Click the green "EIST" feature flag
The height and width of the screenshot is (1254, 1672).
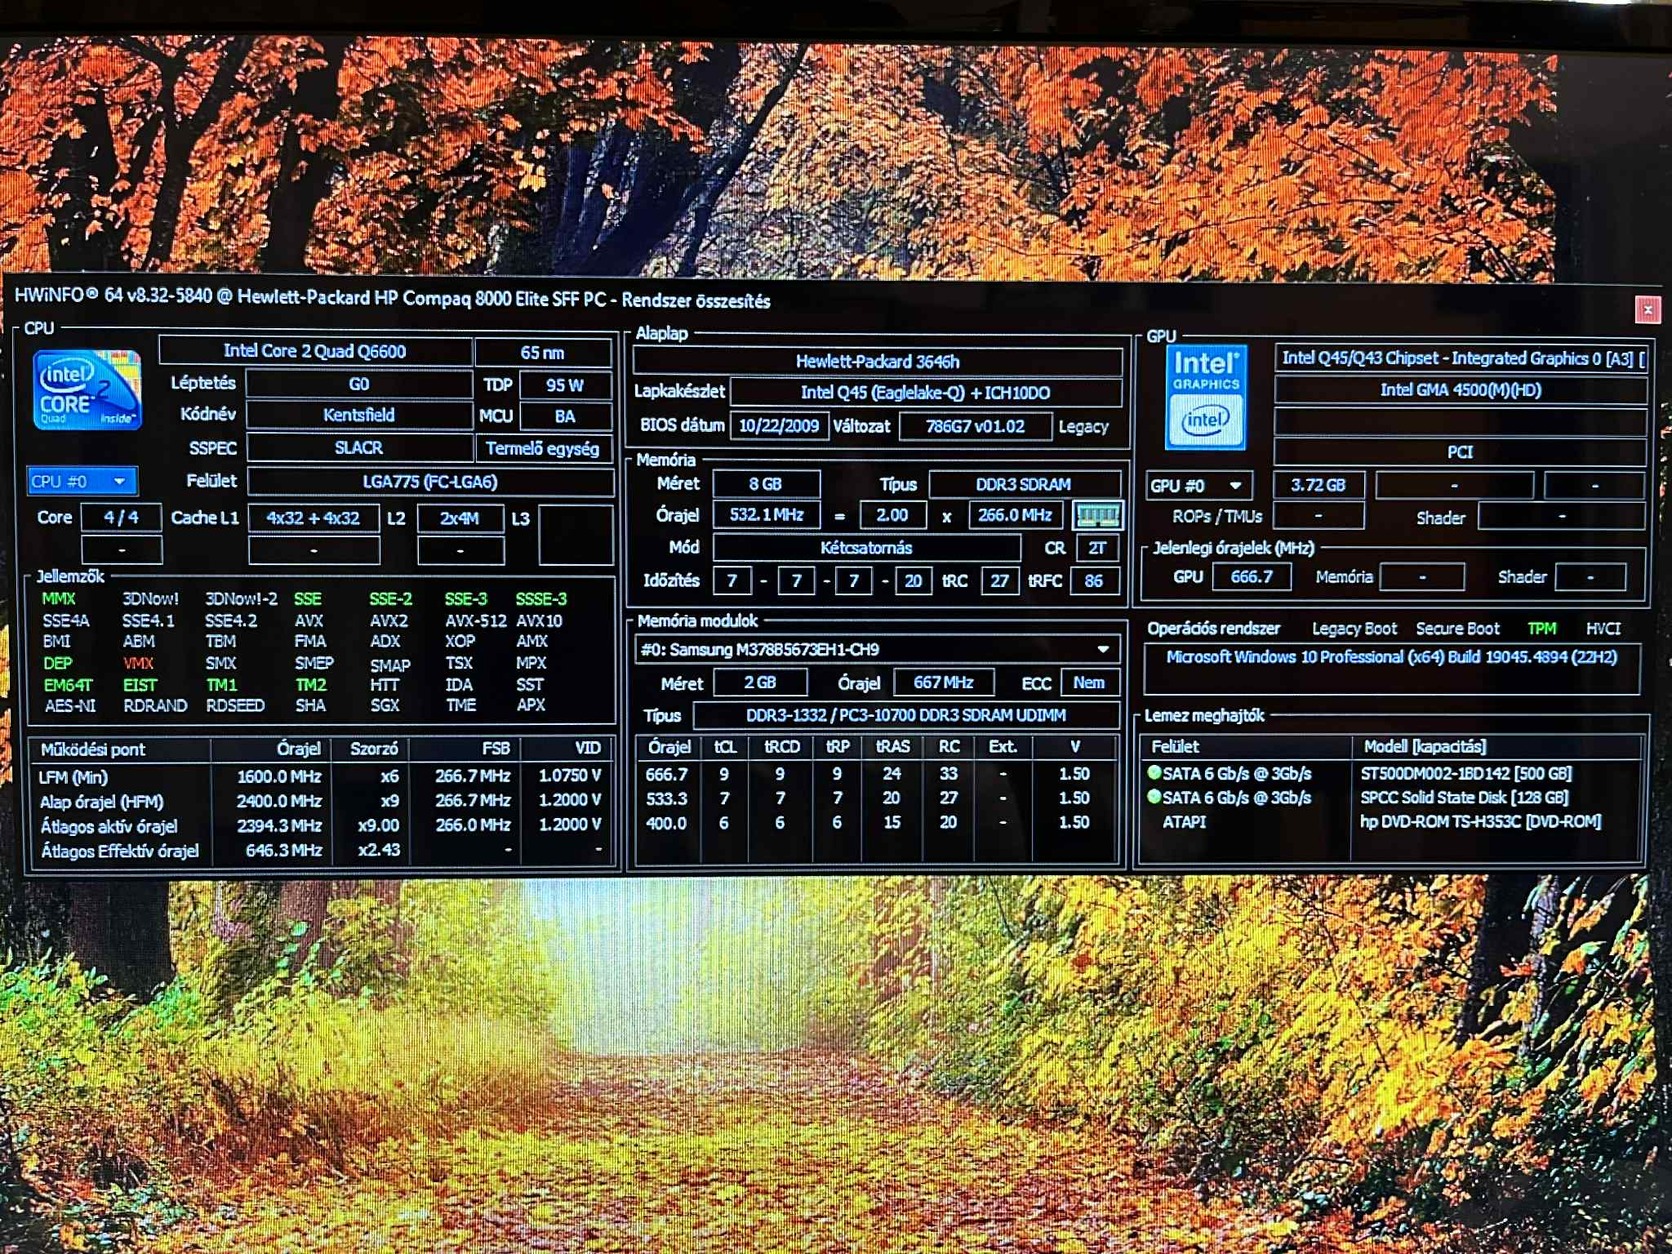(x=139, y=685)
